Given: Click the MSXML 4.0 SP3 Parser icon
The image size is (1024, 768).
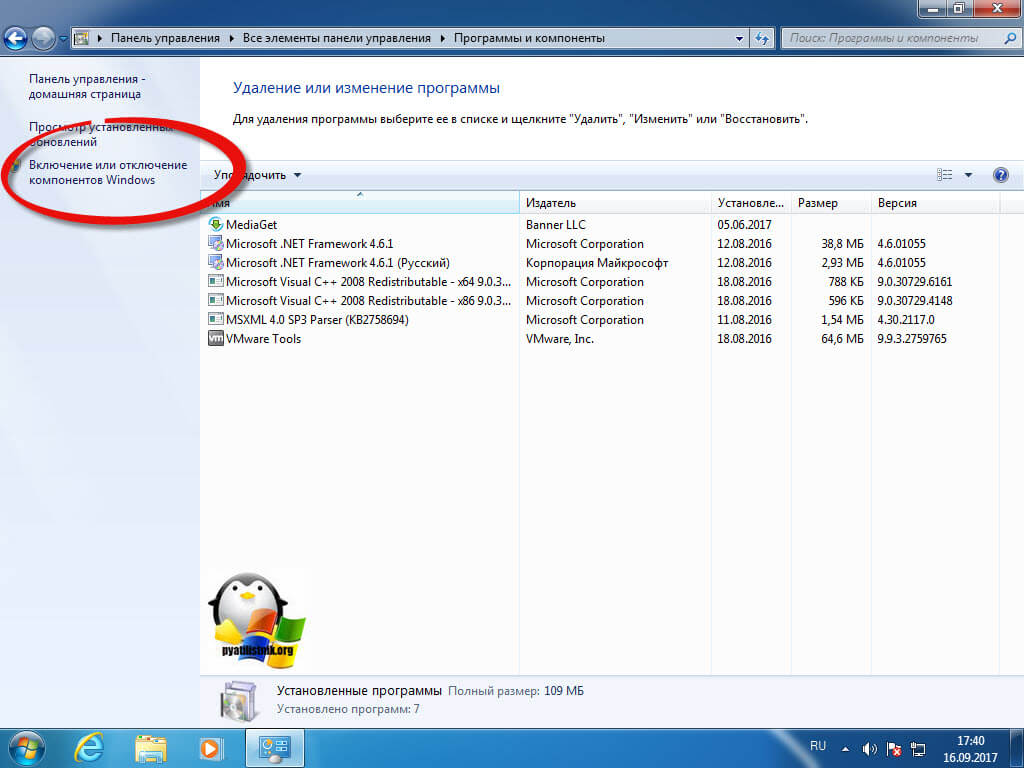Looking at the screenshot, I should (215, 320).
